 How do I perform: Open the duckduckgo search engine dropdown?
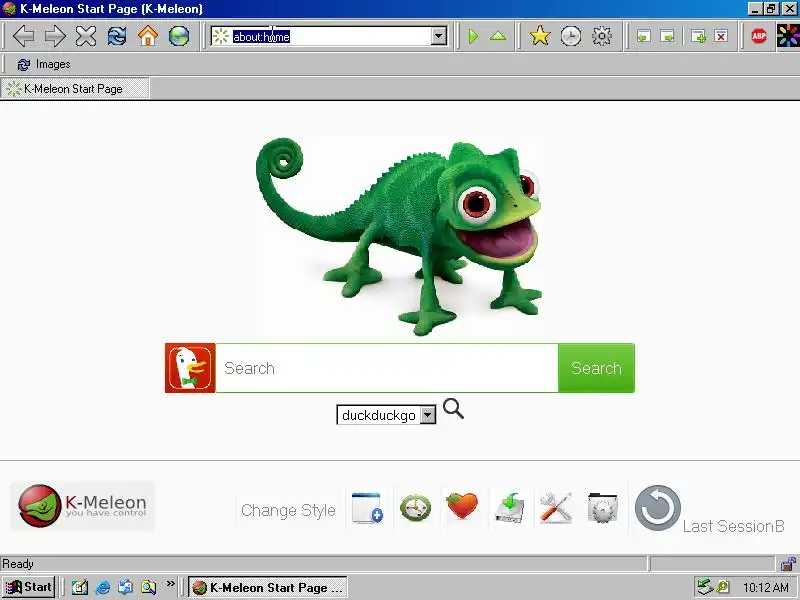tap(386, 415)
